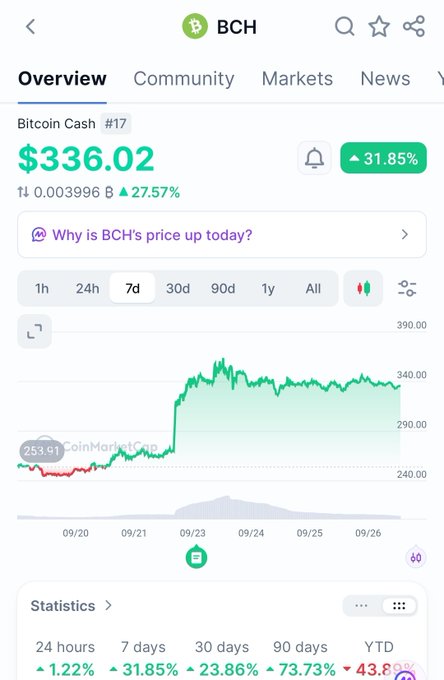The height and width of the screenshot is (680, 444).
Task: Tap the purple compare icon below chart
Action: (x=416, y=558)
